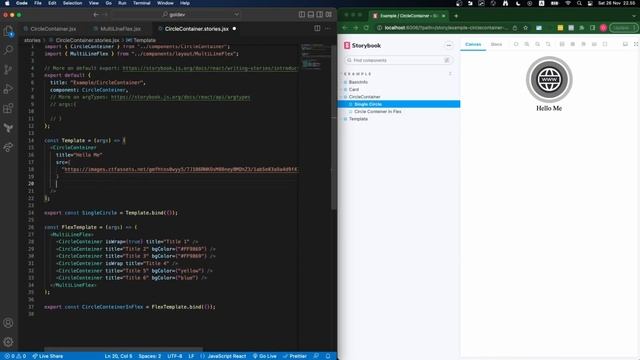
Task: Open the Selection menu in menu bar
Action: 72,3
